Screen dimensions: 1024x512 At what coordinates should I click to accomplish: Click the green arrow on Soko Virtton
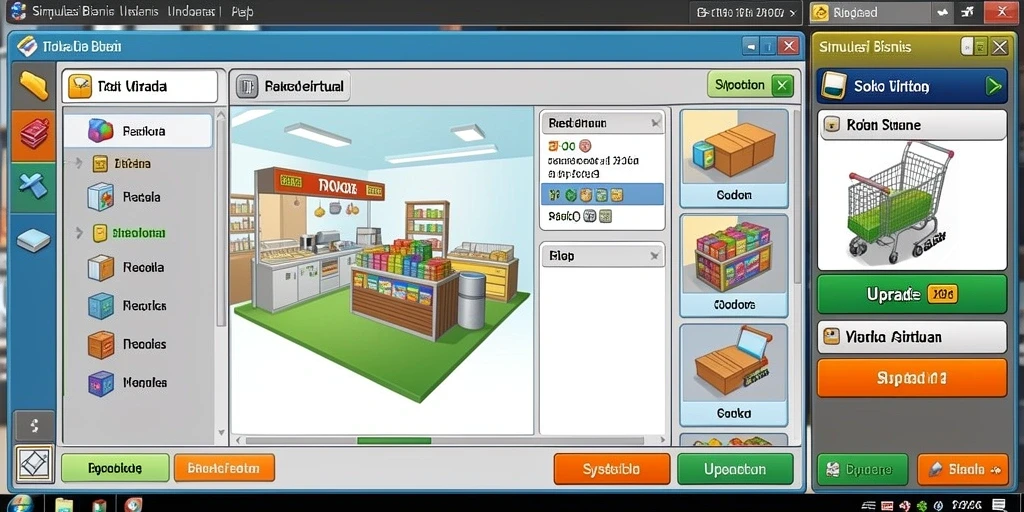993,86
